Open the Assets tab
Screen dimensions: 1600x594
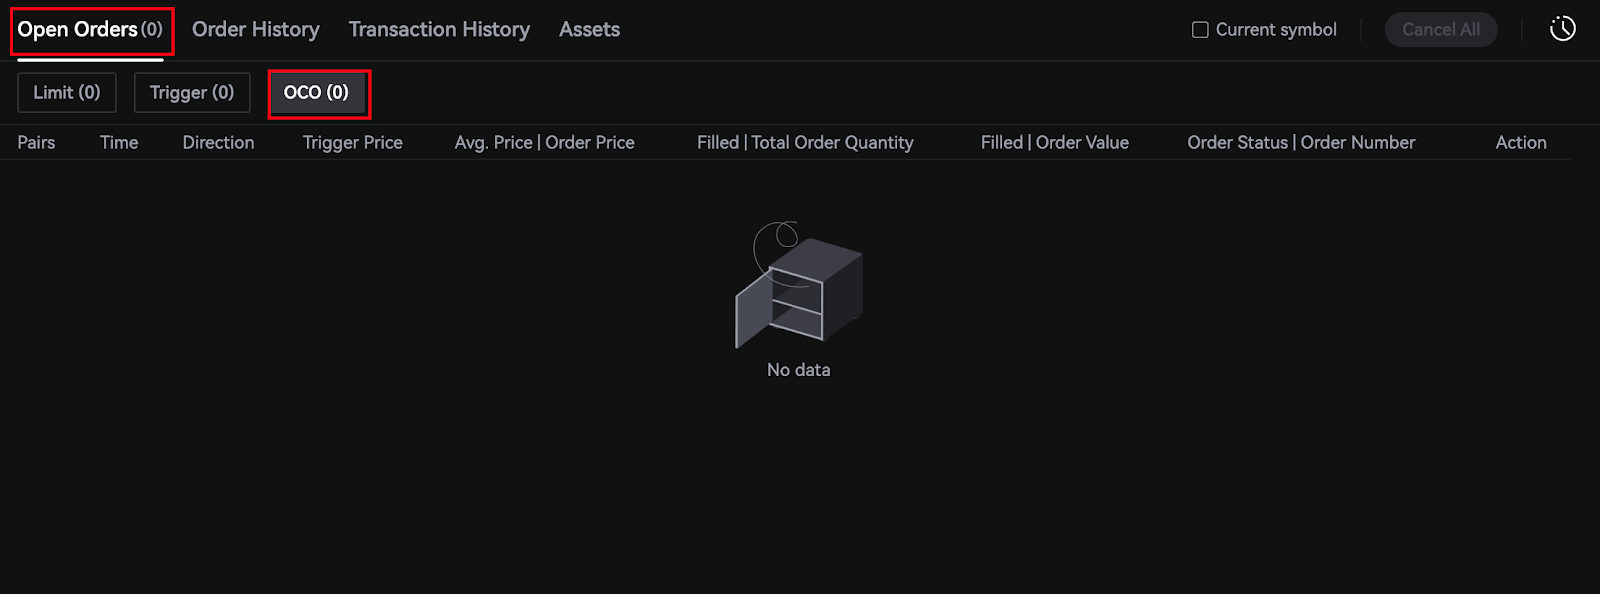click(x=589, y=30)
